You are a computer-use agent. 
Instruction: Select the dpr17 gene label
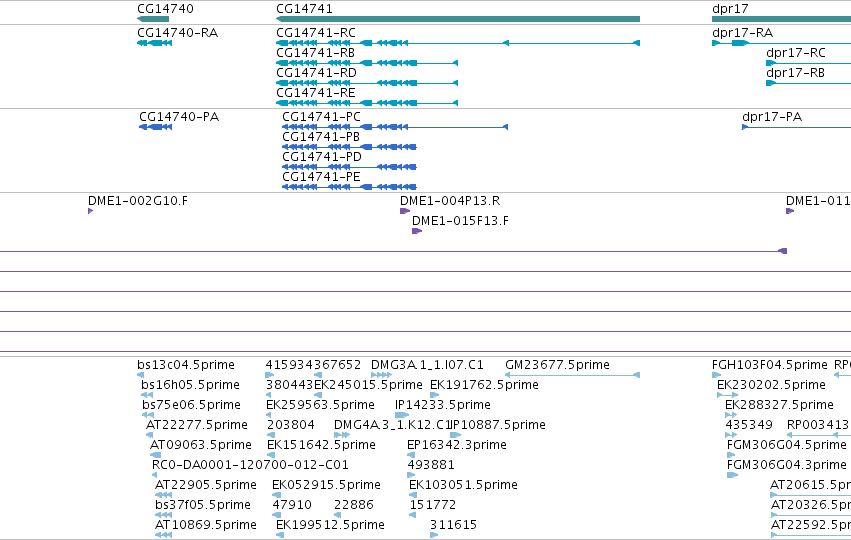click(x=730, y=9)
